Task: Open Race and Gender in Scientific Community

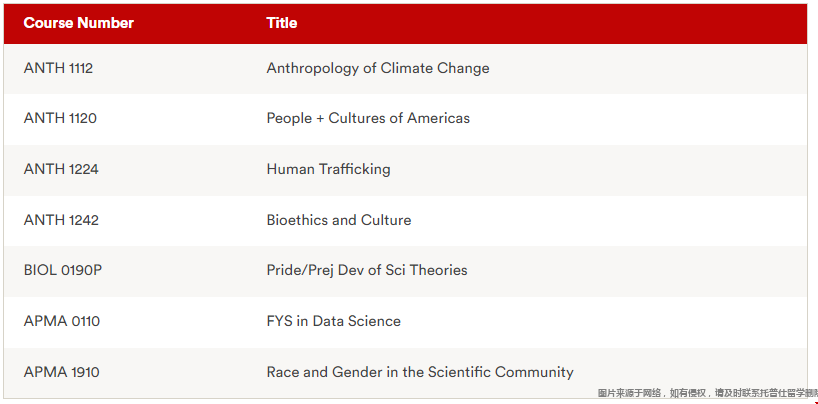Action: pos(420,372)
